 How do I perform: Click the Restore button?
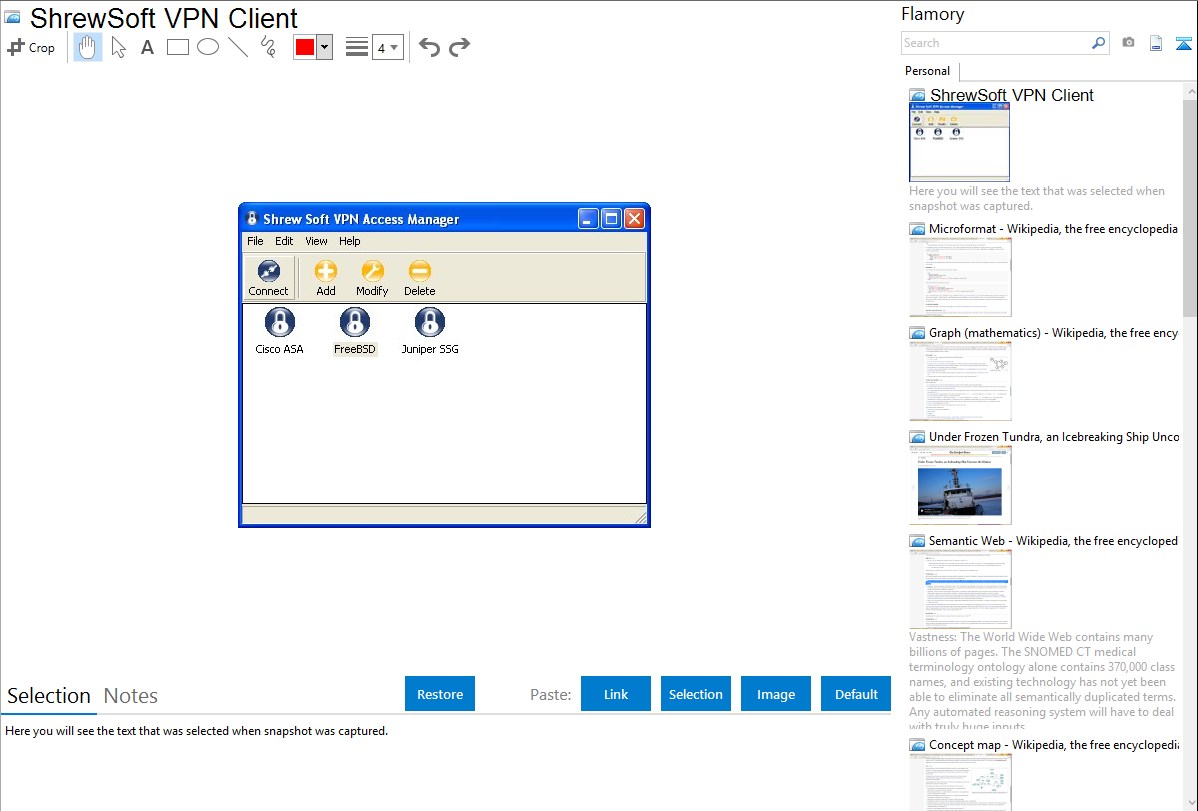pos(440,694)
